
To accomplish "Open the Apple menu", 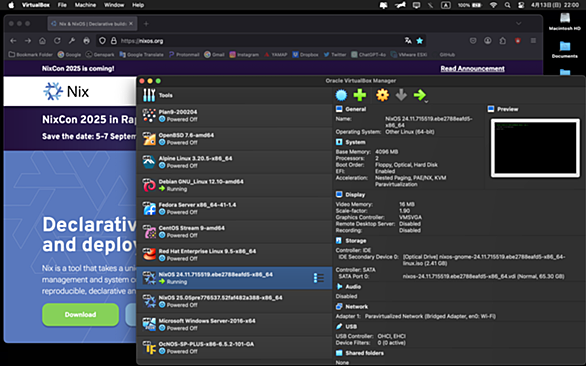I will (x=11, y=5).
